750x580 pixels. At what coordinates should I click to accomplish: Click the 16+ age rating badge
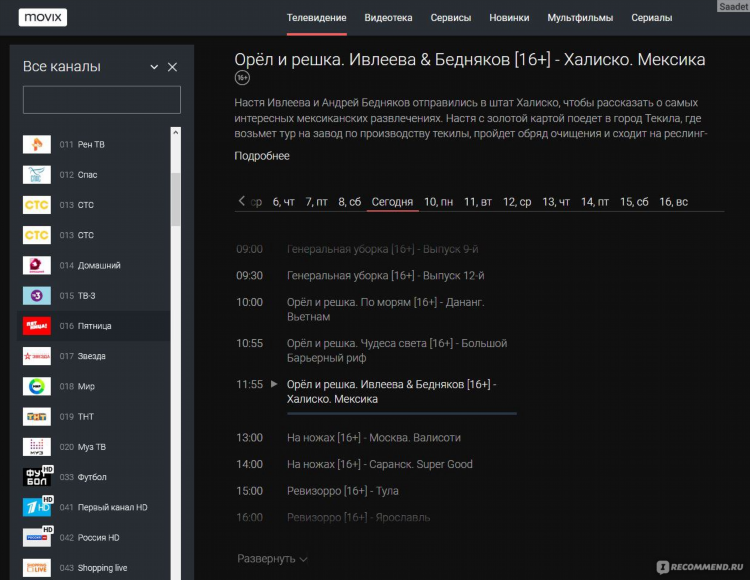[242, 77]
